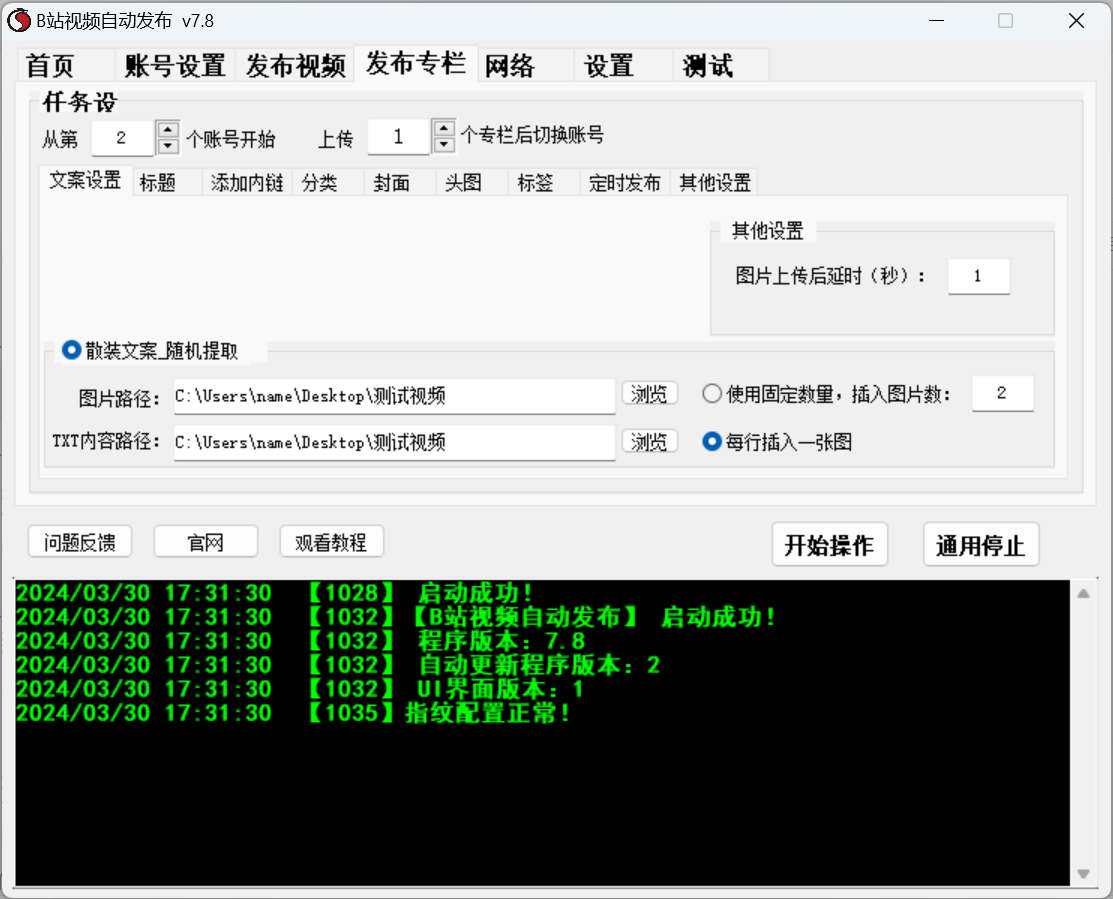
Task: Click the 图片上传后延时 seconds field
Action: 978,276
